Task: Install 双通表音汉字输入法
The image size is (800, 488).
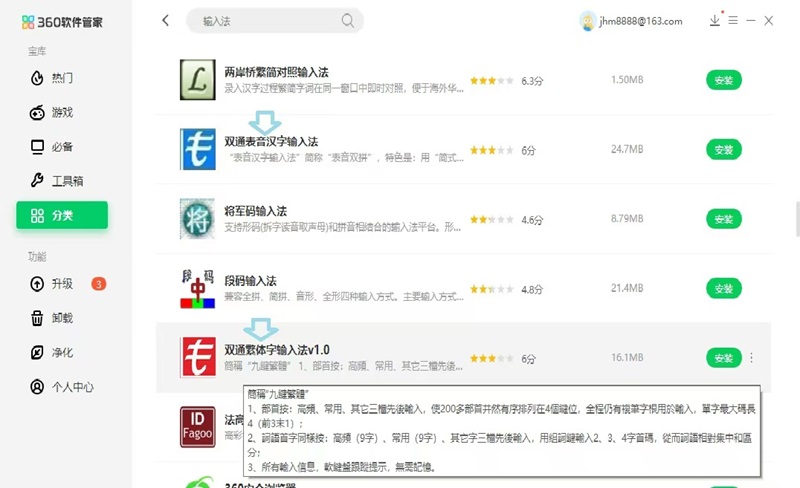Action: click(x=724, y=150)
